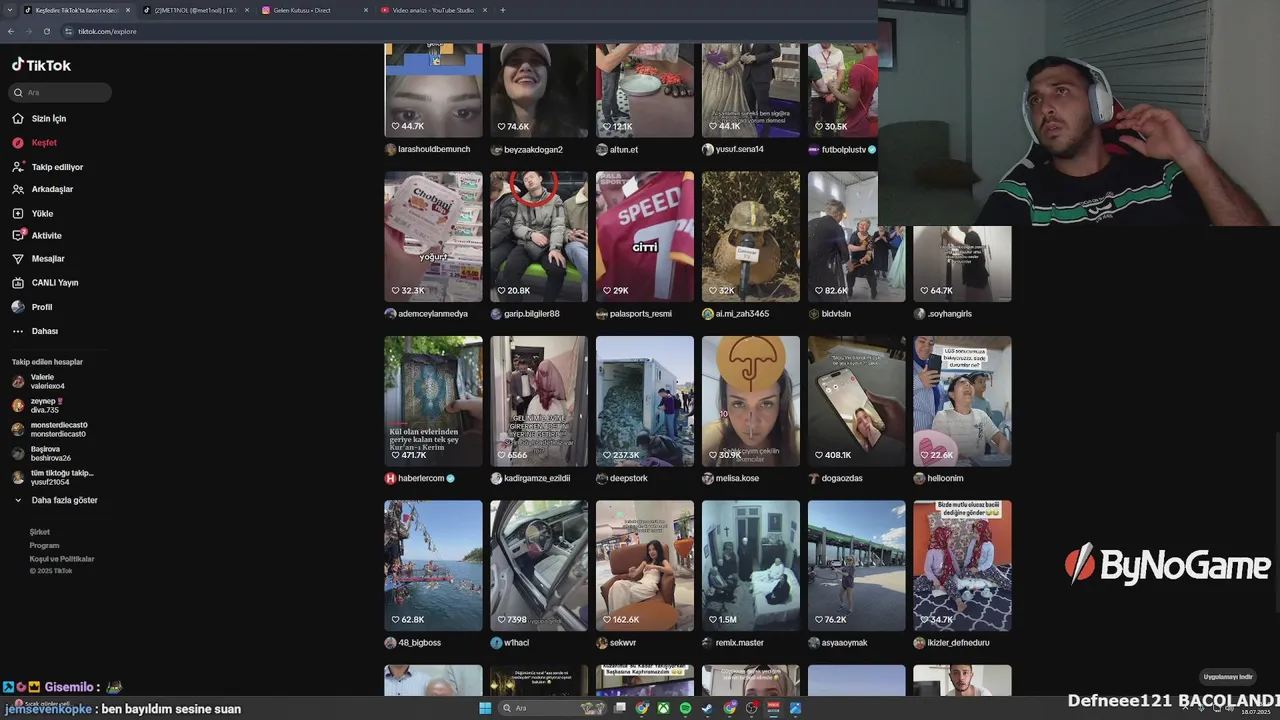This screenshot has width=1280, height=720.
Task: Expand Daha fazla göster followed accounts
Action: [x=56, y=500]
